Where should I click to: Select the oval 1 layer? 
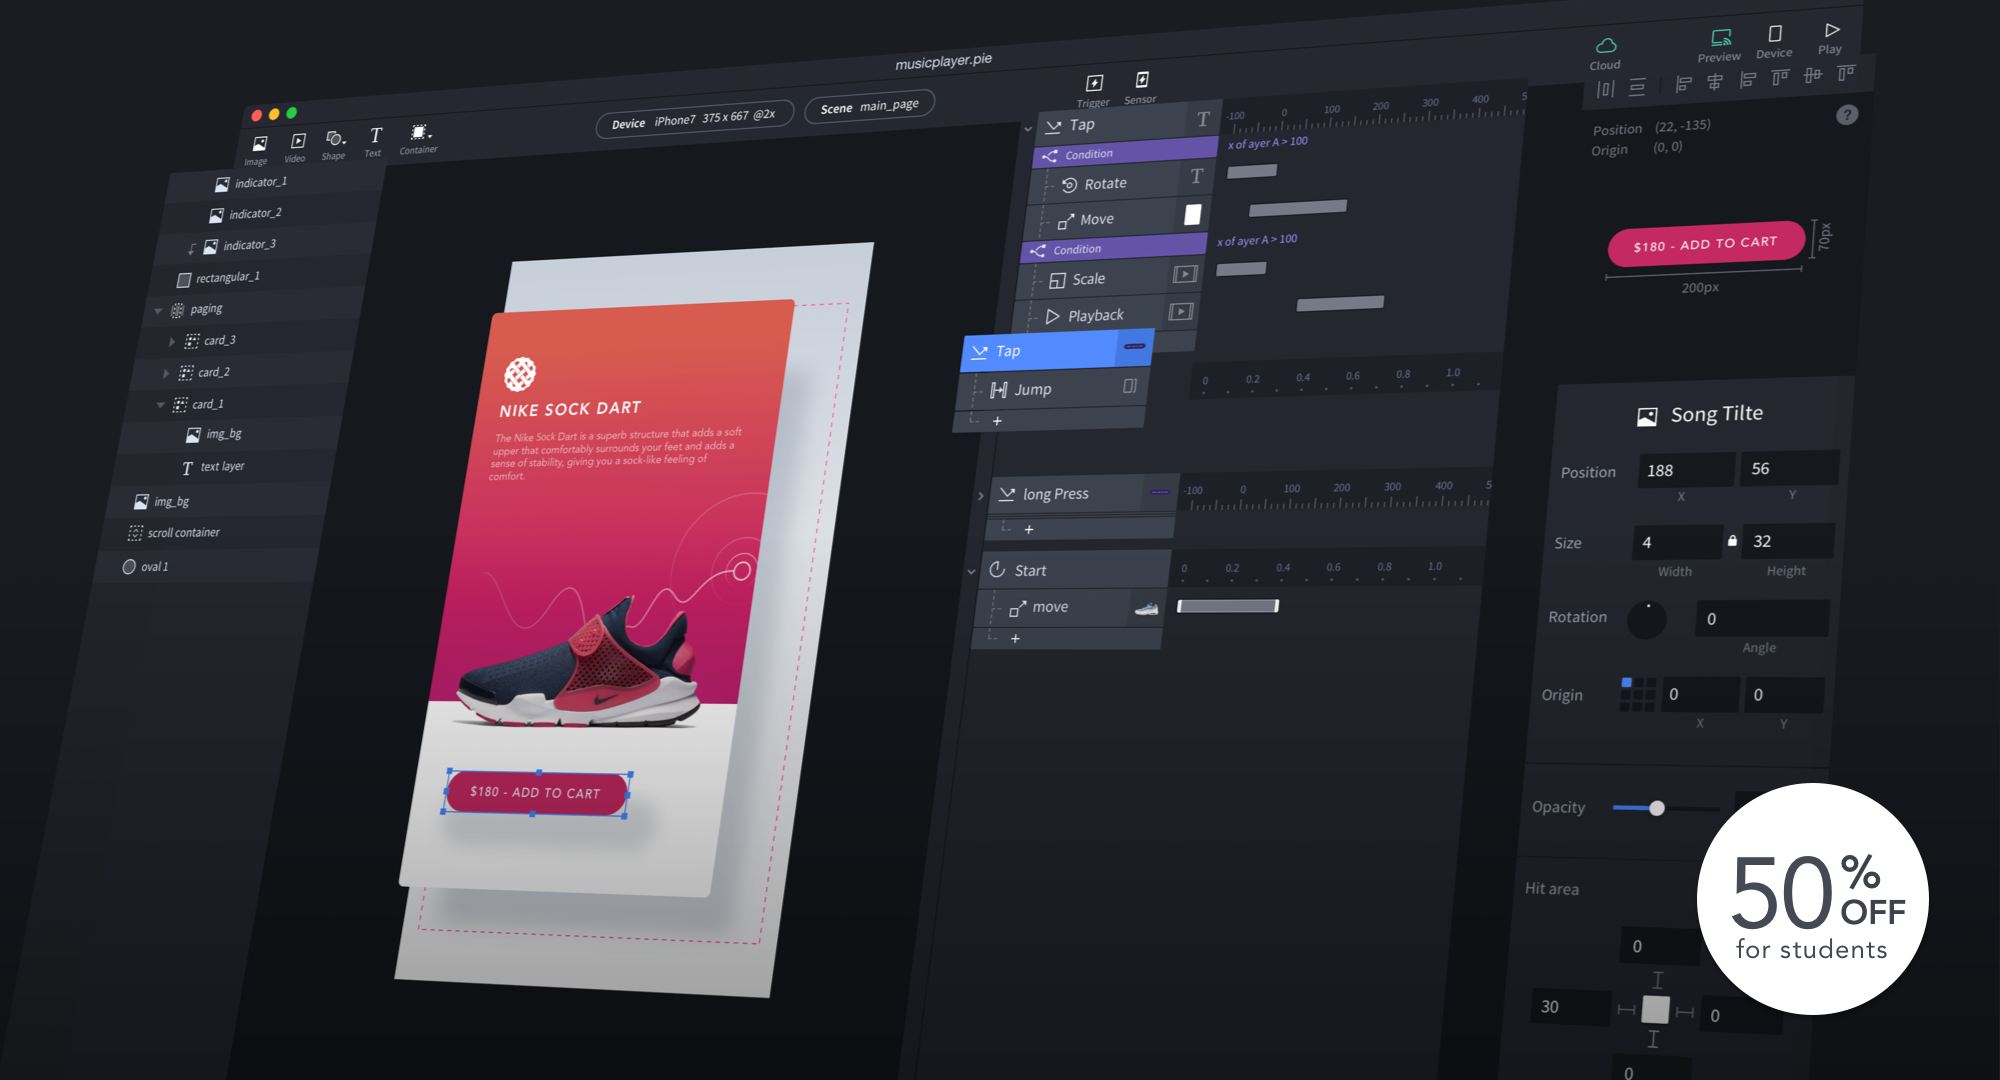pyautogui.click(x=146, y=567)
